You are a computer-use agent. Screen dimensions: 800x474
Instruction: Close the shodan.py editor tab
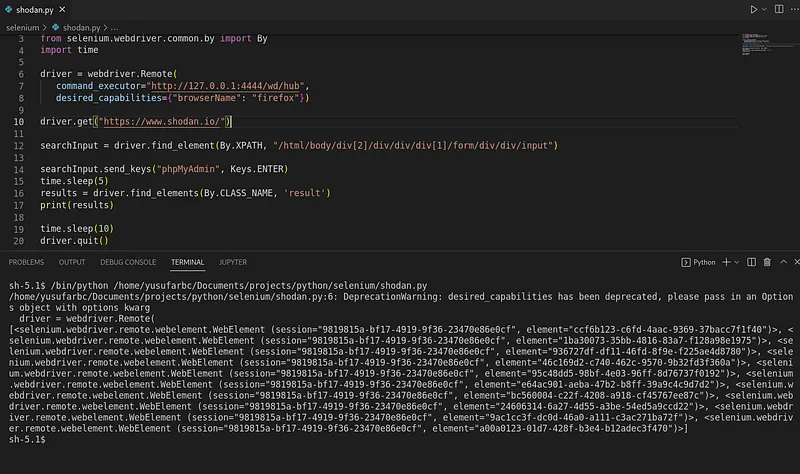point(62,9)
